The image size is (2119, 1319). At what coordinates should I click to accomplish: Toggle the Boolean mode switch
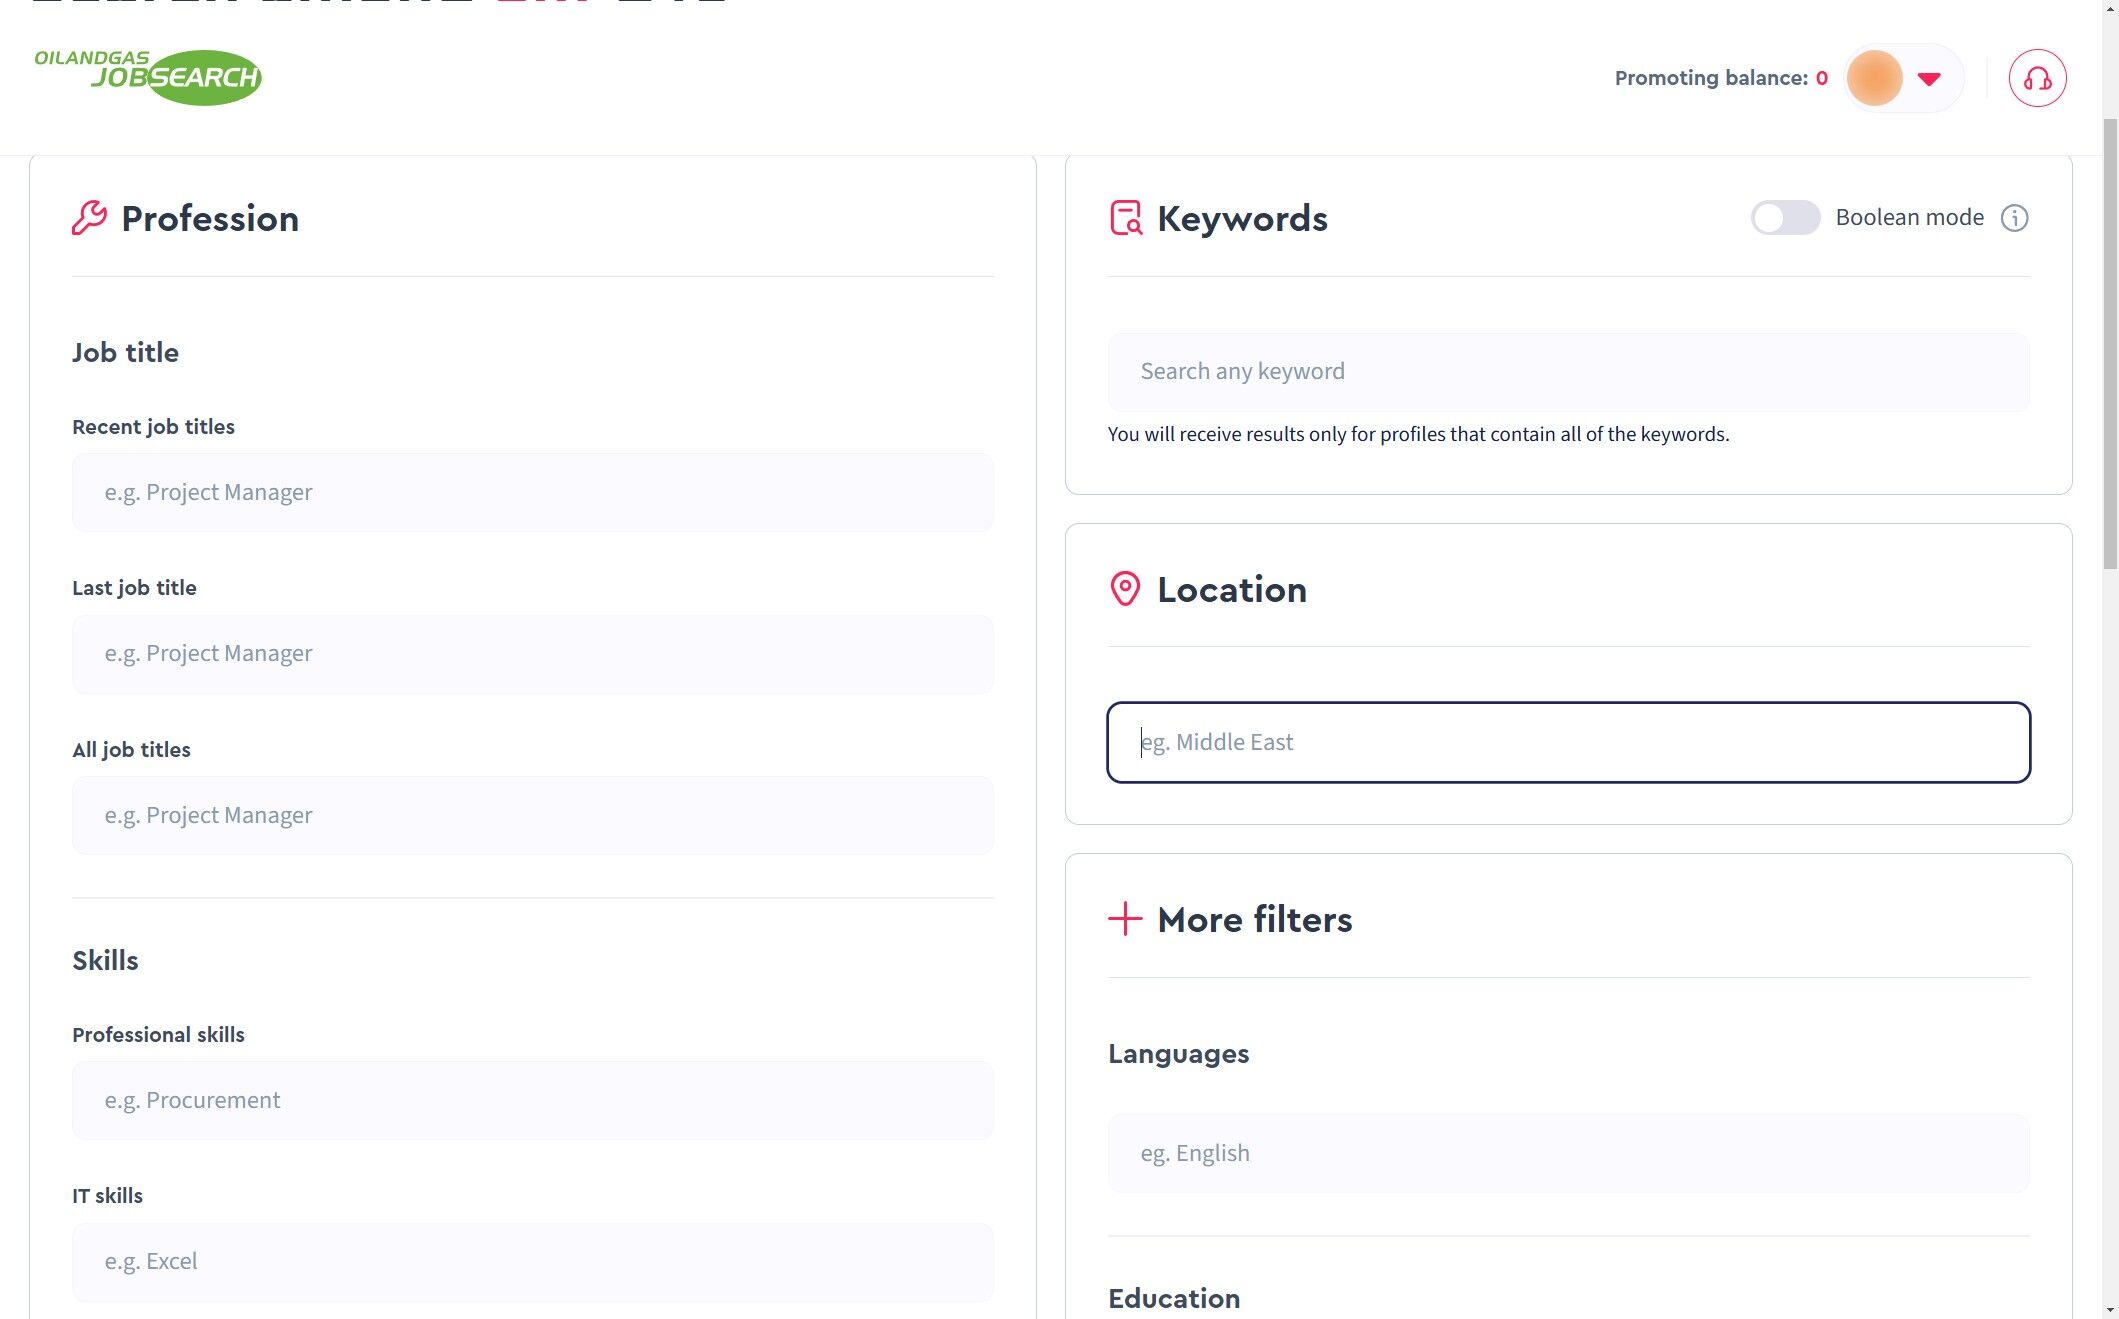click(1785, 218)
